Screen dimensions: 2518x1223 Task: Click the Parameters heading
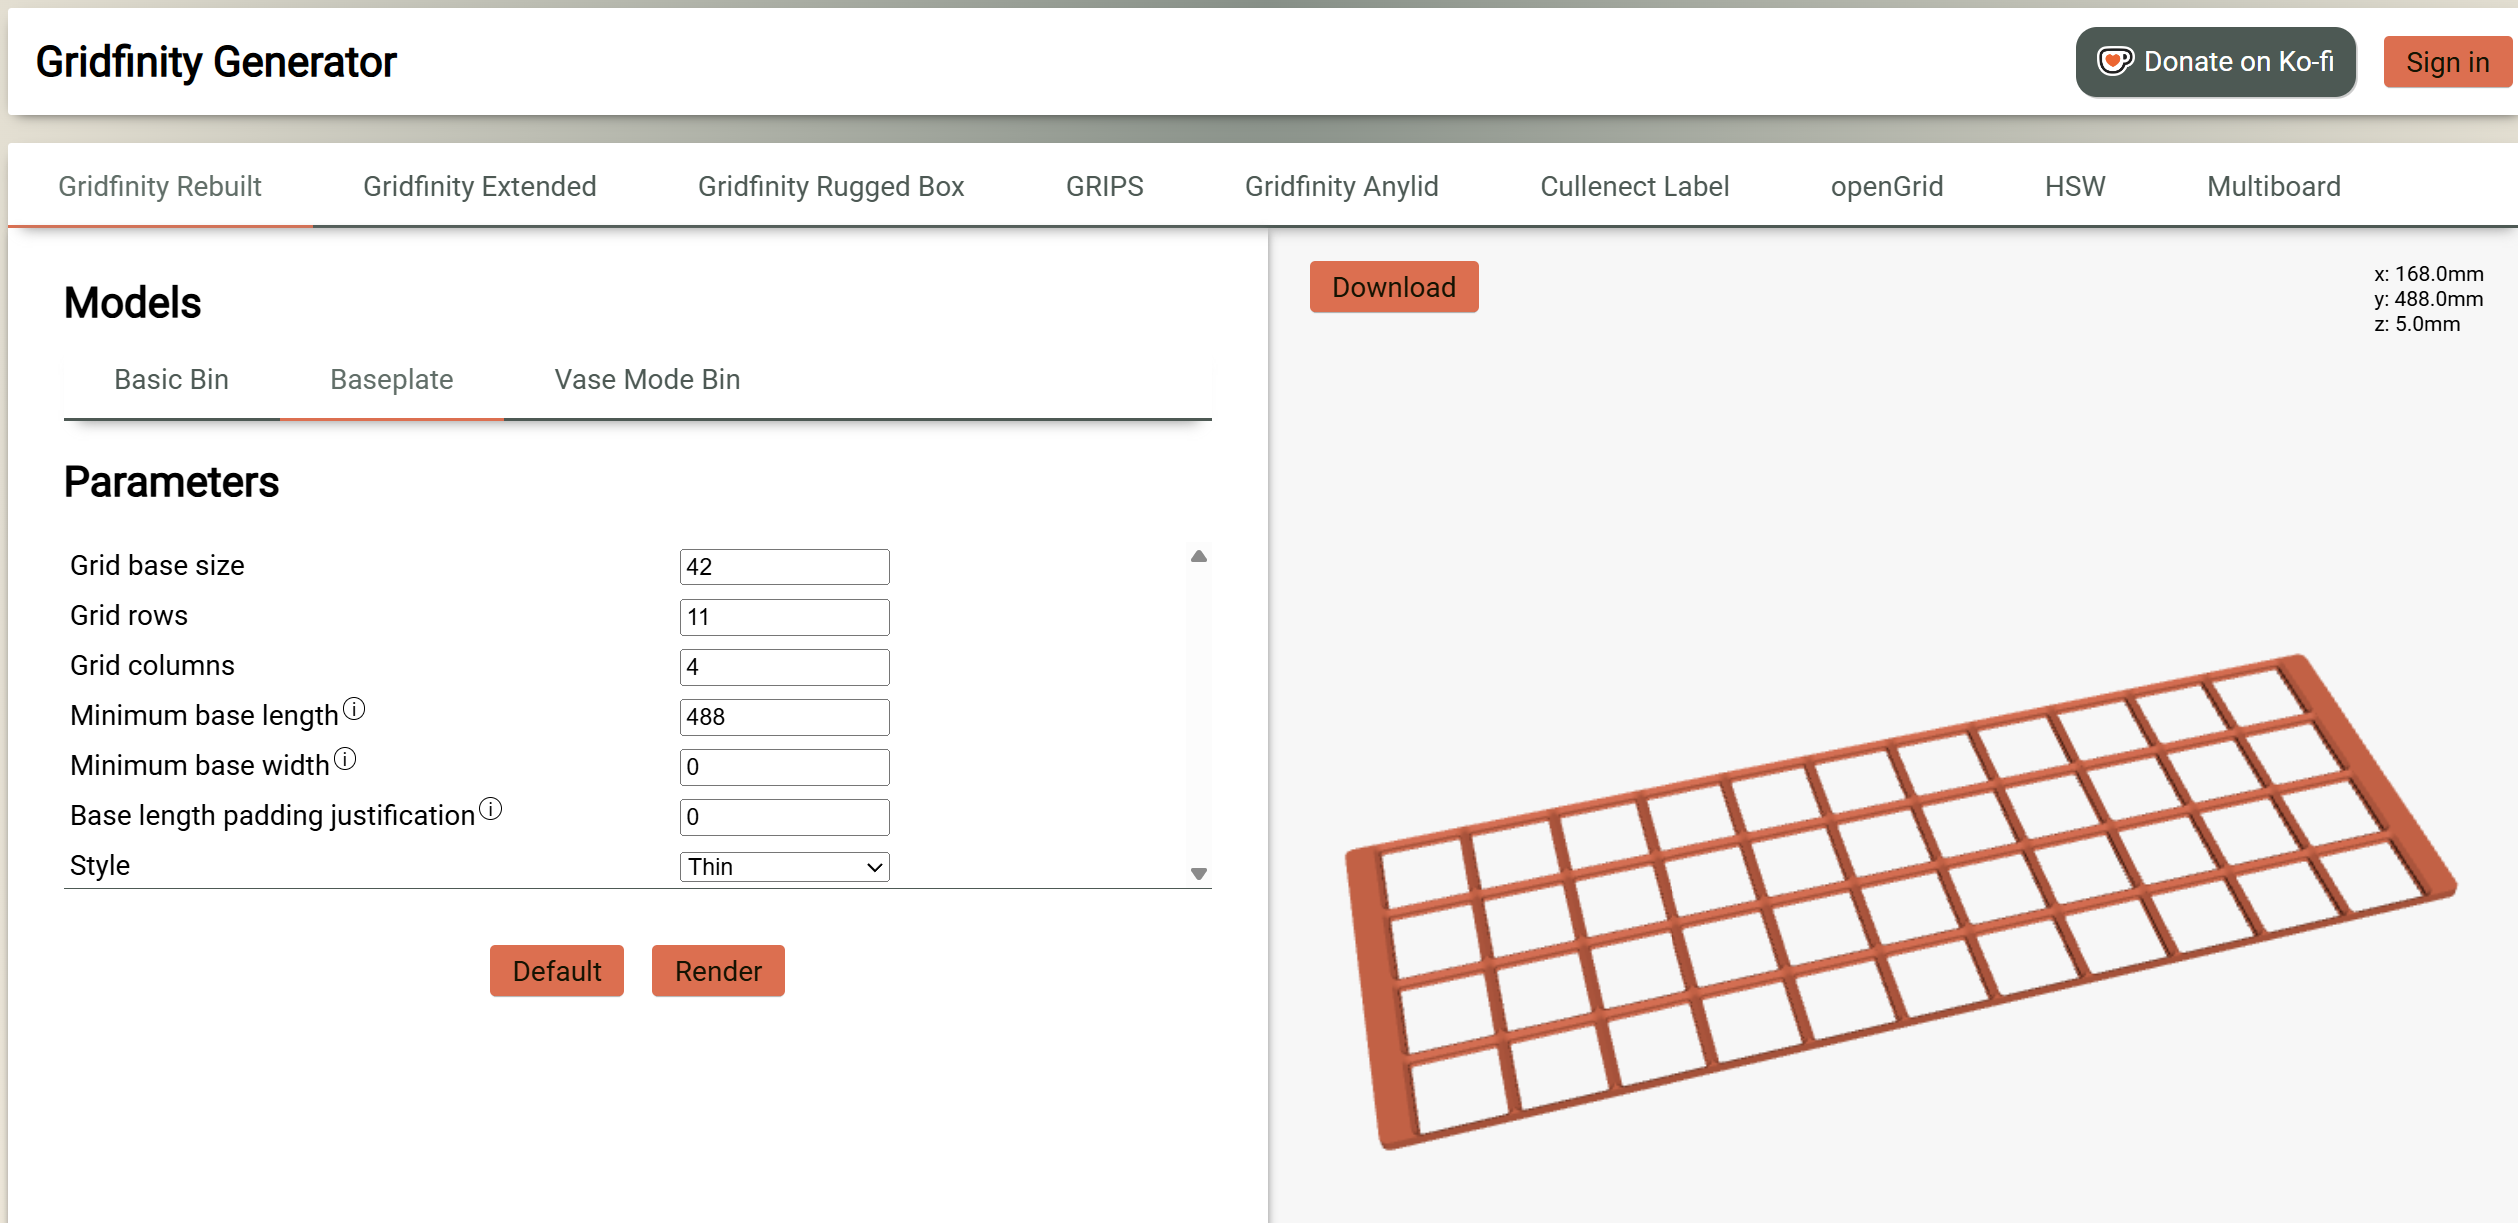pos(171,482)
